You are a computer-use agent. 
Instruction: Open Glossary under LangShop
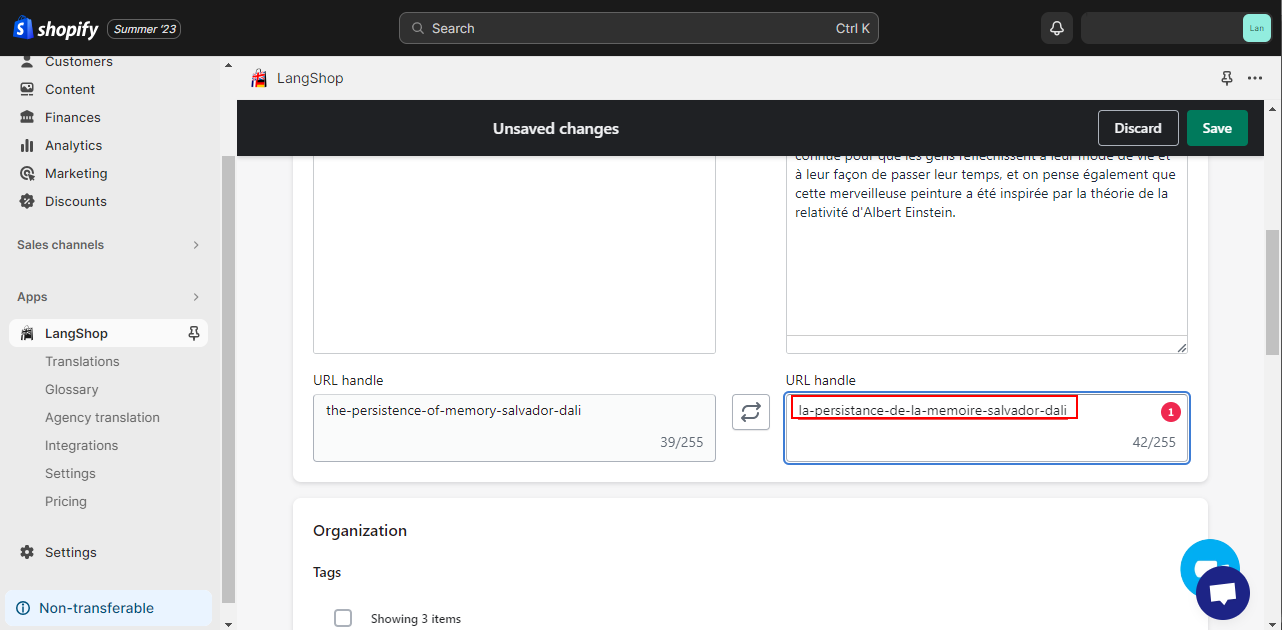(72, 389)
